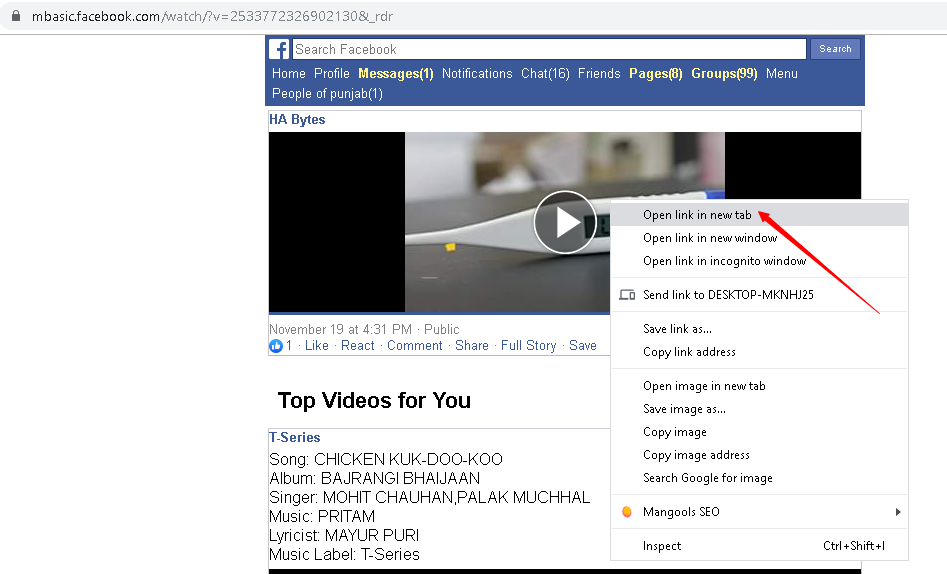Click the Like link under video
The height and width of the screenshot is (574, 947).
[x=316, y=346]
